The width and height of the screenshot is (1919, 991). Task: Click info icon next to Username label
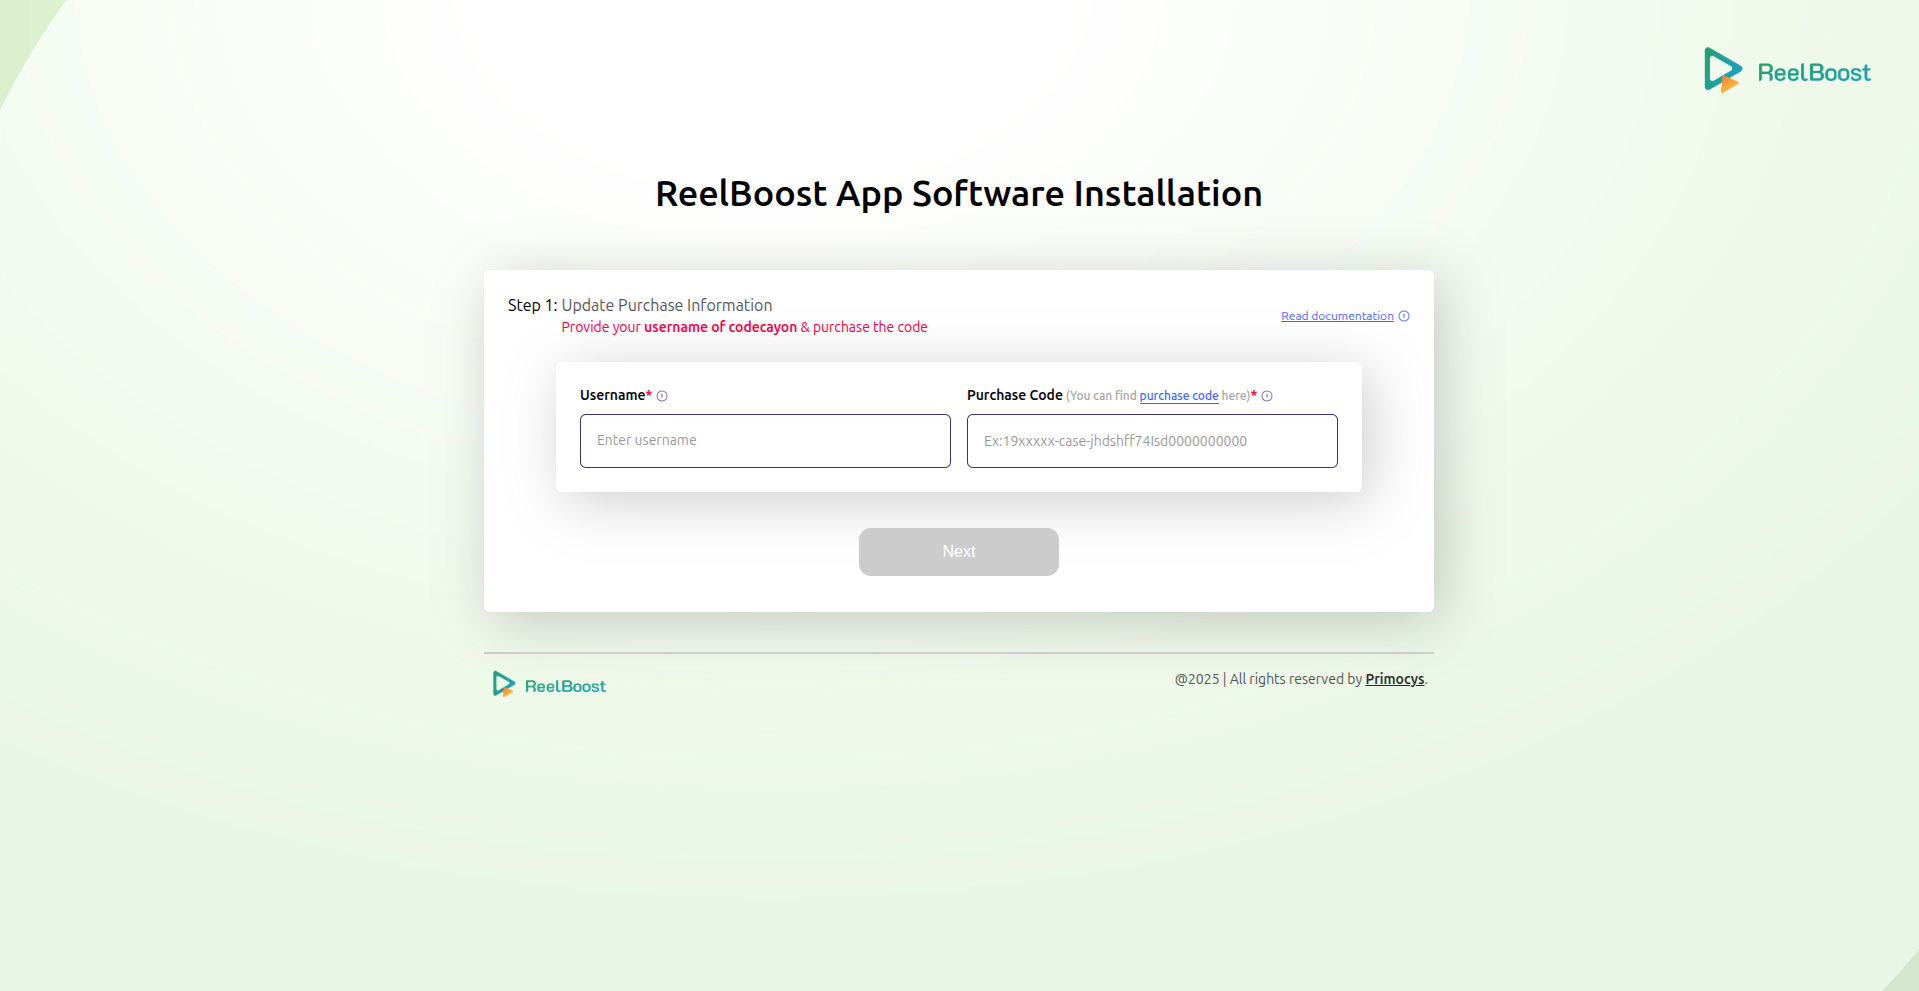(662, 396)
